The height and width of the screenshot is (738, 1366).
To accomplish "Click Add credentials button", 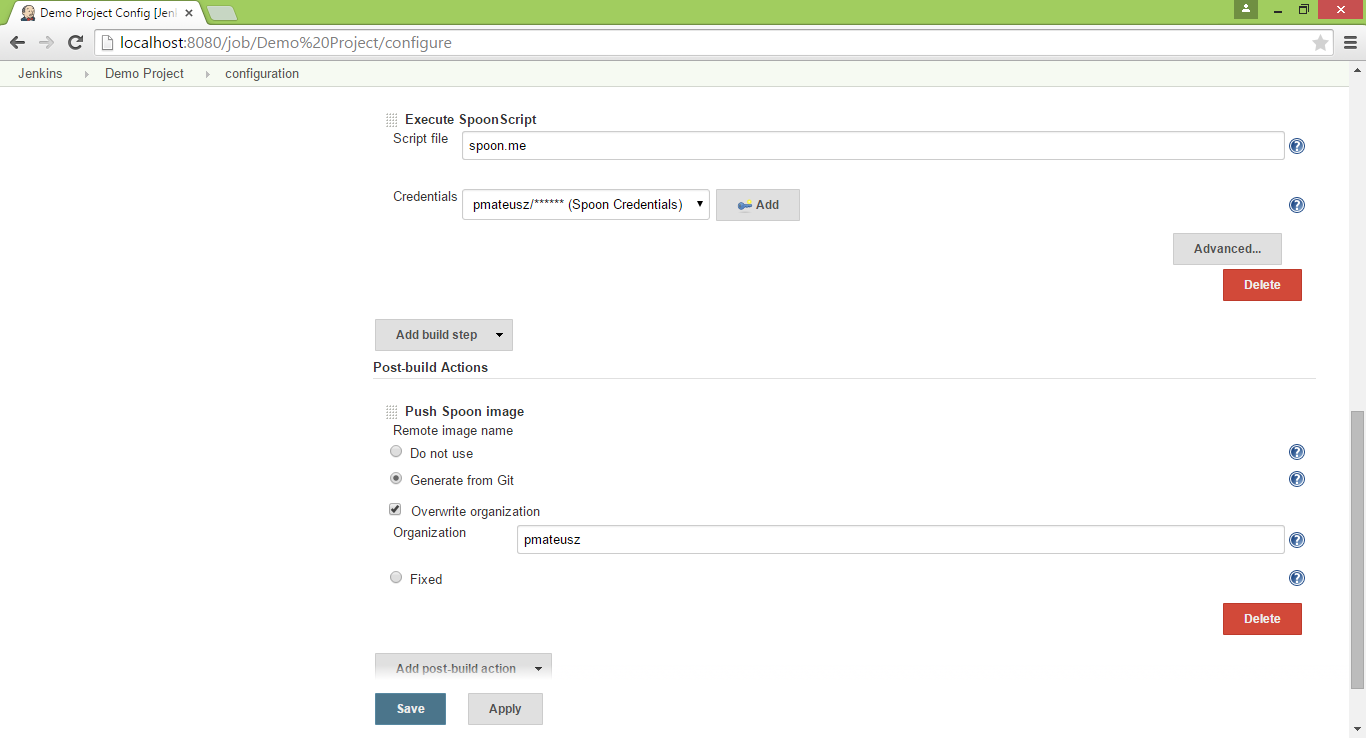I will (x=758, y=205).
